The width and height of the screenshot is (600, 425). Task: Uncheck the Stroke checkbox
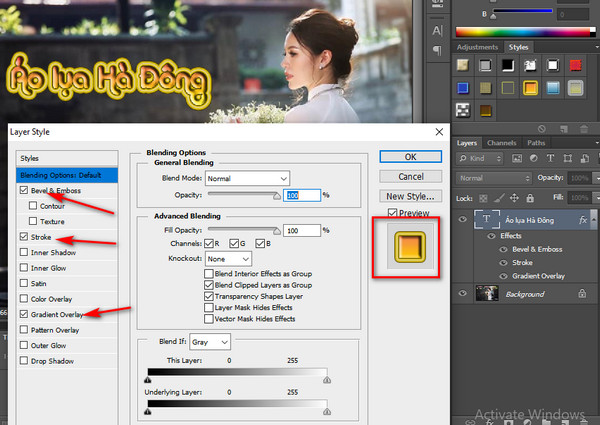24,236
